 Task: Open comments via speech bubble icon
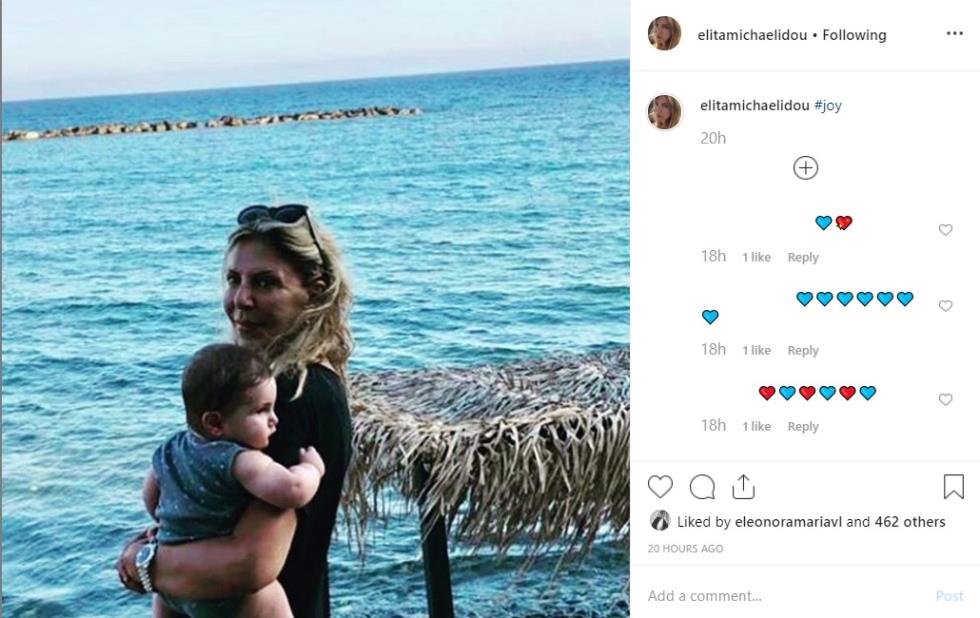(x=702, y=487)
